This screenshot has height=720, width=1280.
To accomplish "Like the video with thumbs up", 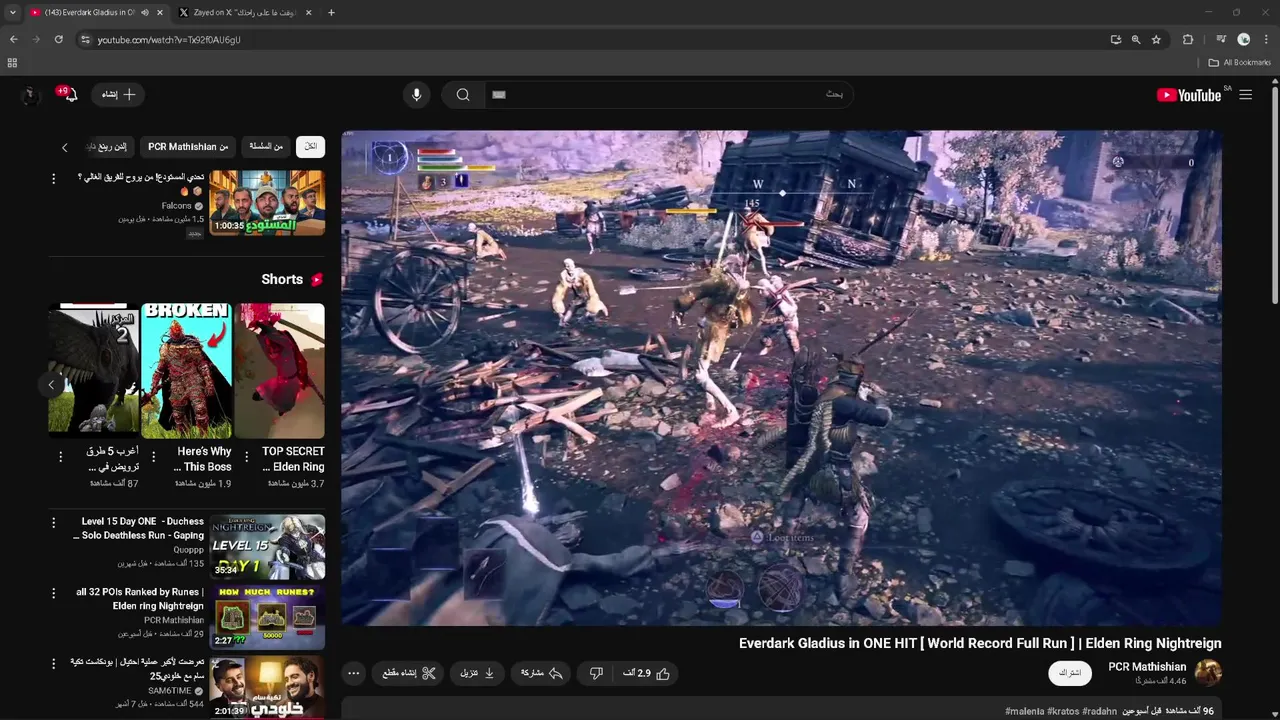I will coord(646,674).
